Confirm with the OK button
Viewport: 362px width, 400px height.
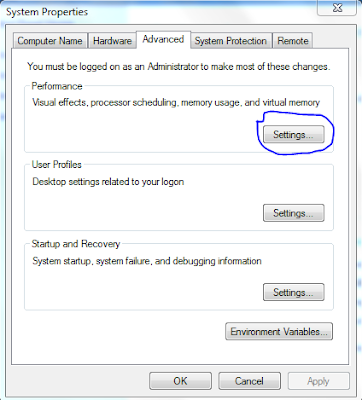[180, 381]
